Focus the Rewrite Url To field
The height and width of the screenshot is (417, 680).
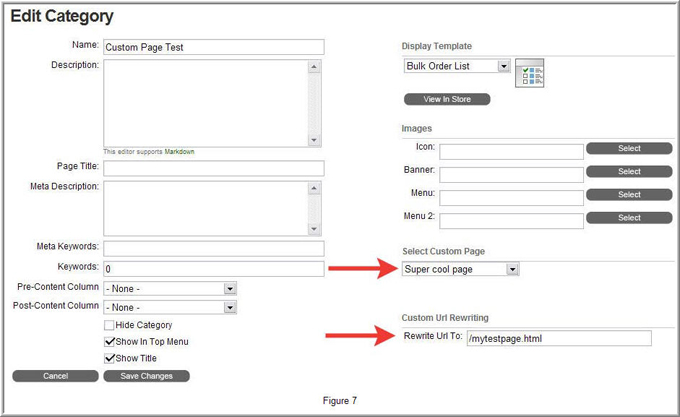click(558, 338)
